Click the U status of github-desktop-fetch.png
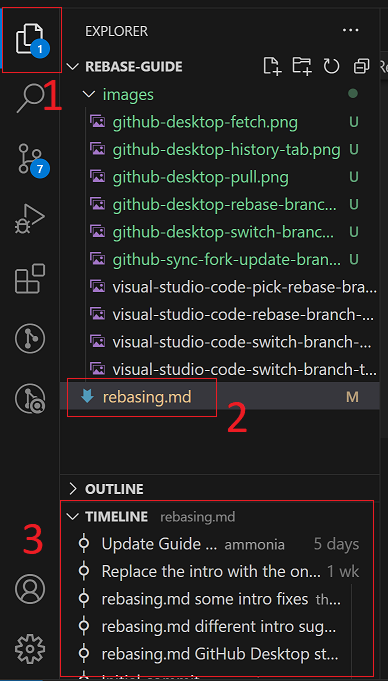The height and width of the screenshot is (681, 388). [354, 122]
